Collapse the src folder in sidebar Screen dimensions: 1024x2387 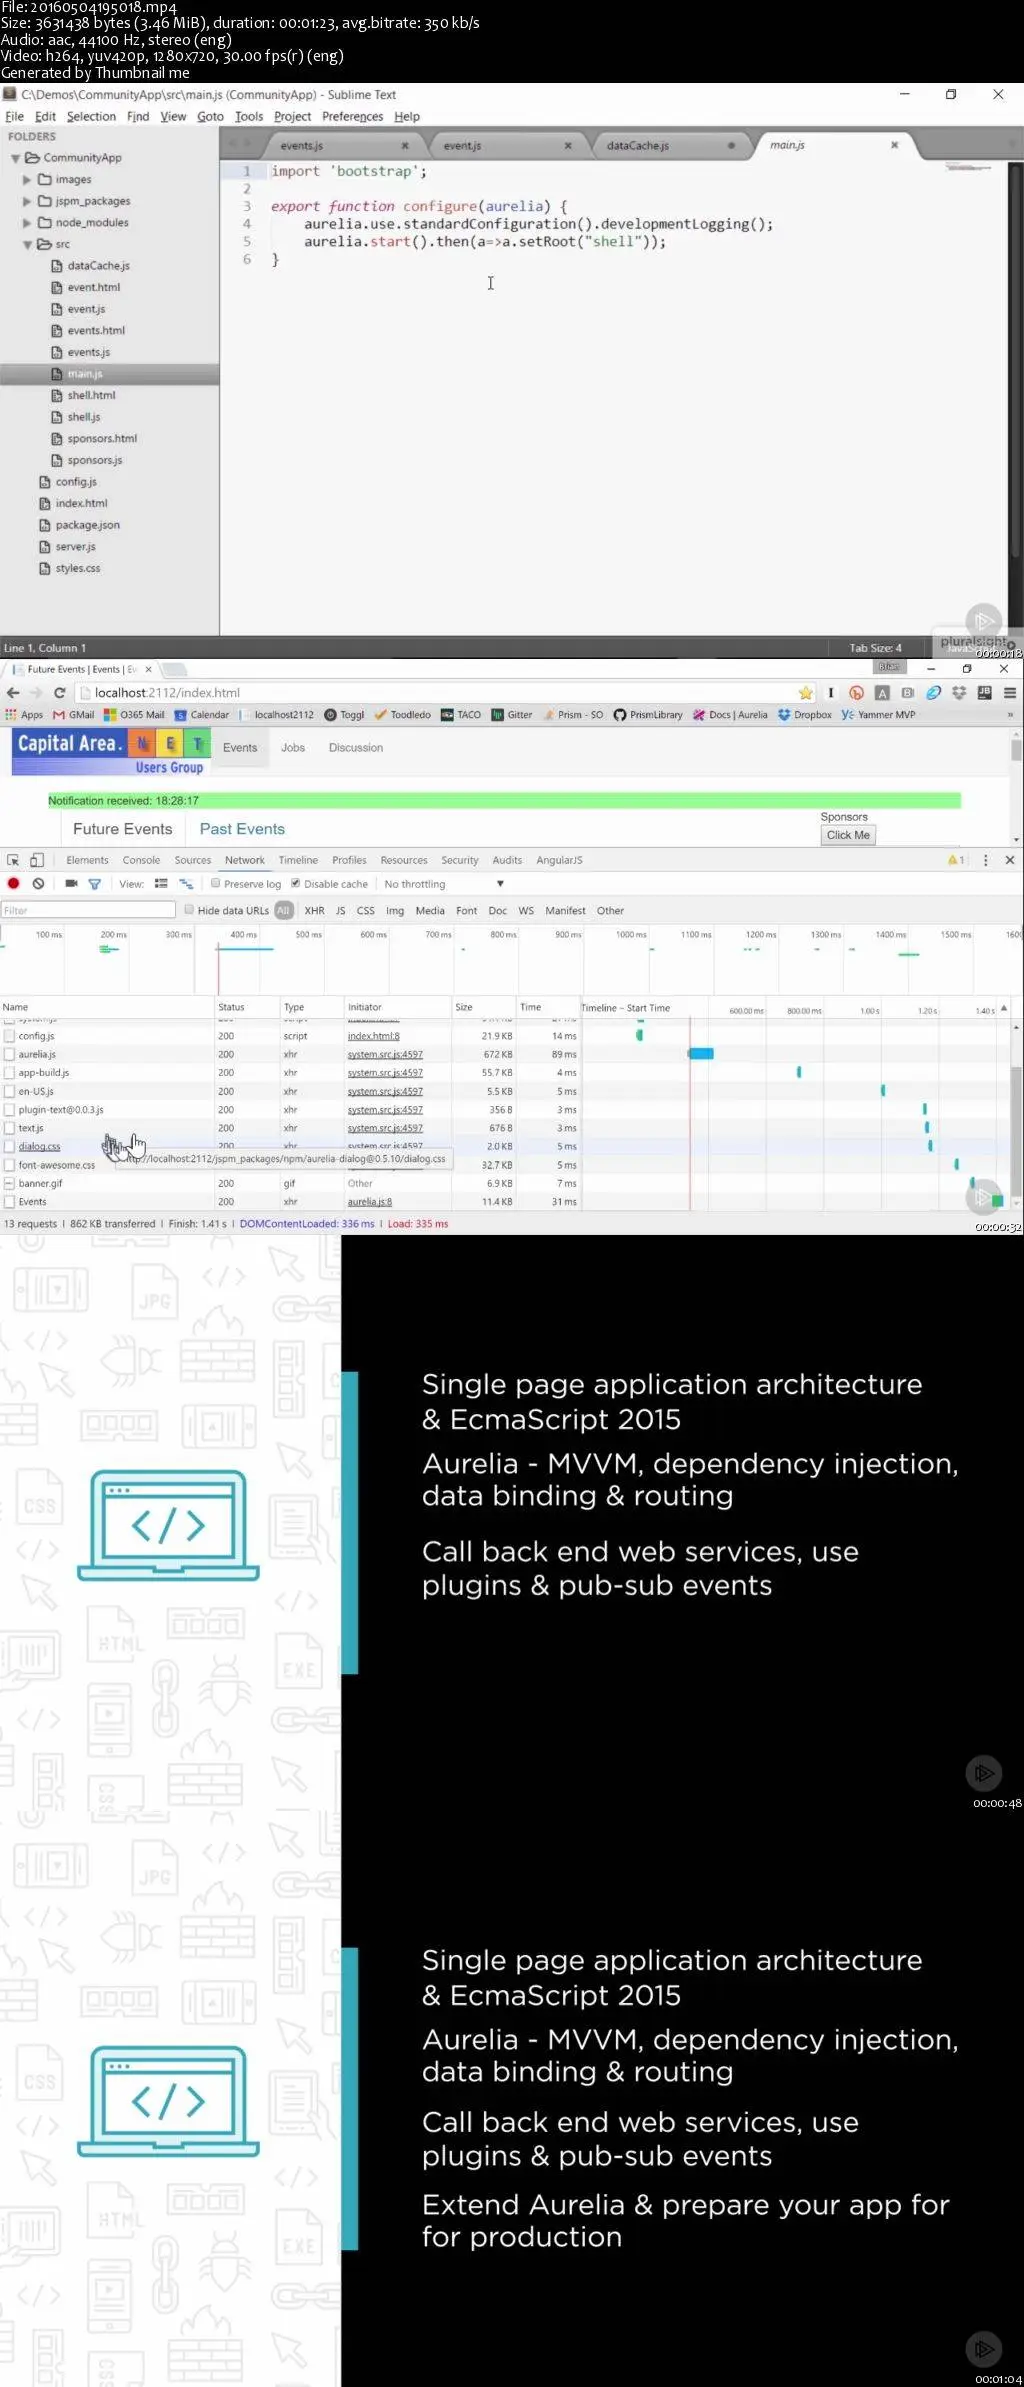(27, 244)
